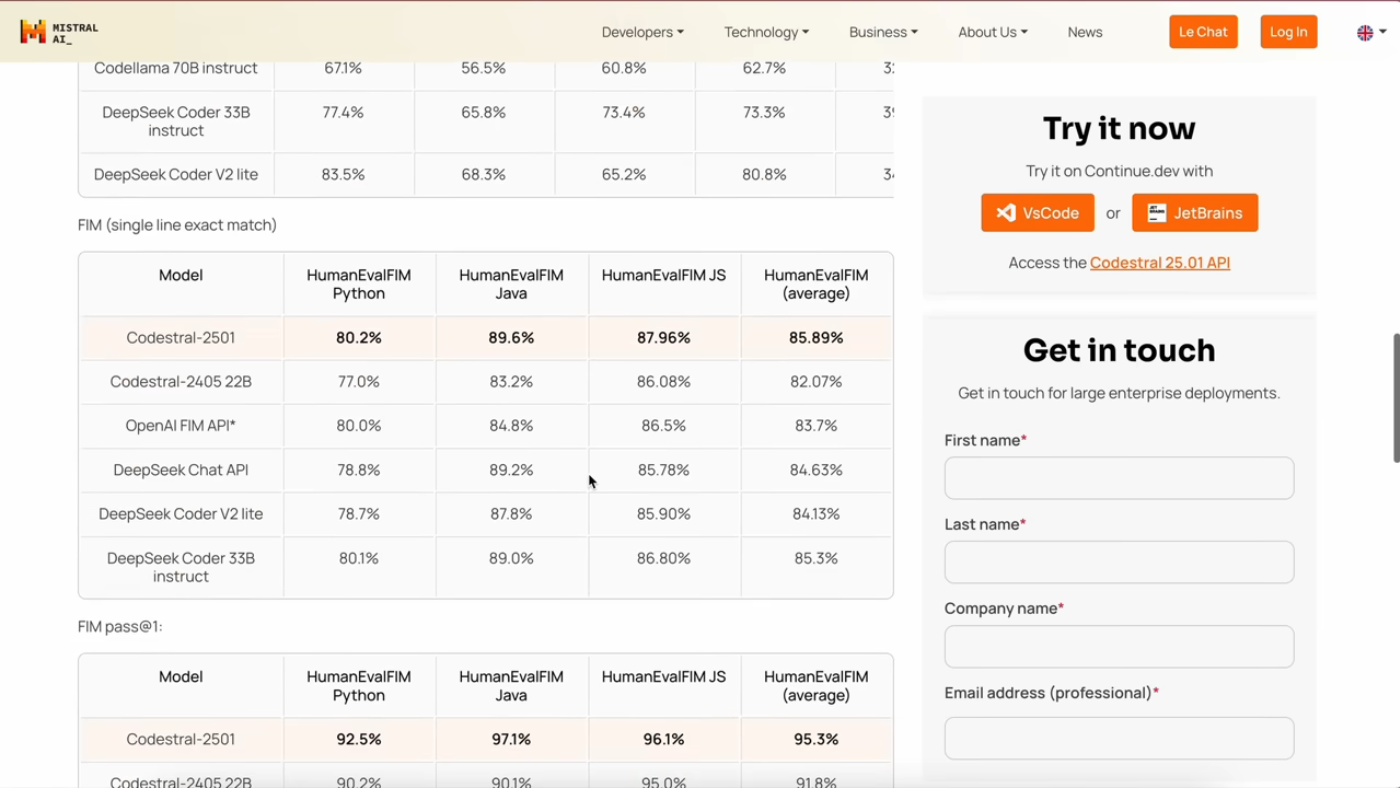Click the 78.8% cell
This screenshot has height=788, width=1400.
[x=359, y=470]
